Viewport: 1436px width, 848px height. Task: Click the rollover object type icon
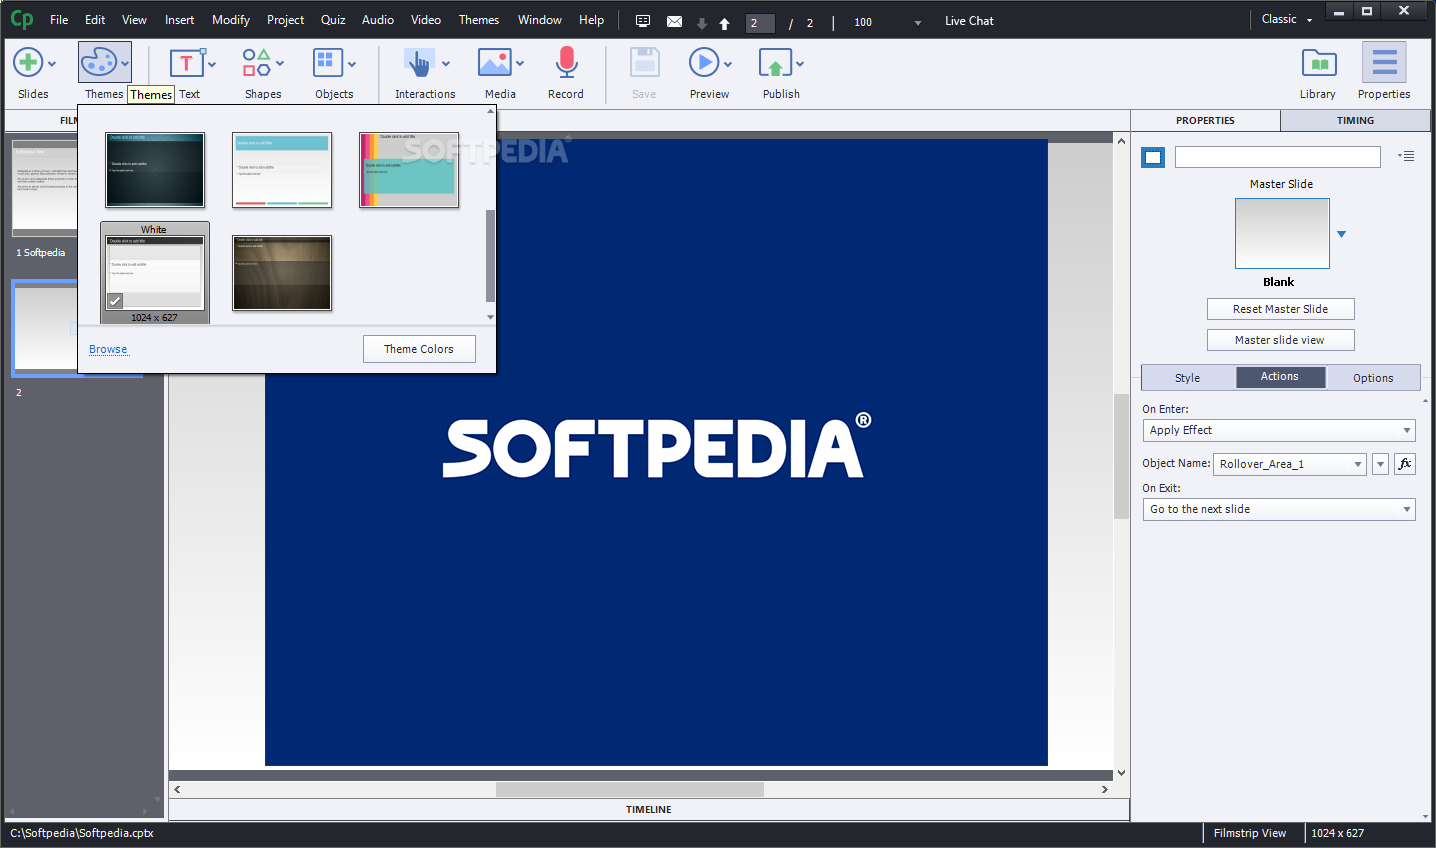[x=1153, y=157]
